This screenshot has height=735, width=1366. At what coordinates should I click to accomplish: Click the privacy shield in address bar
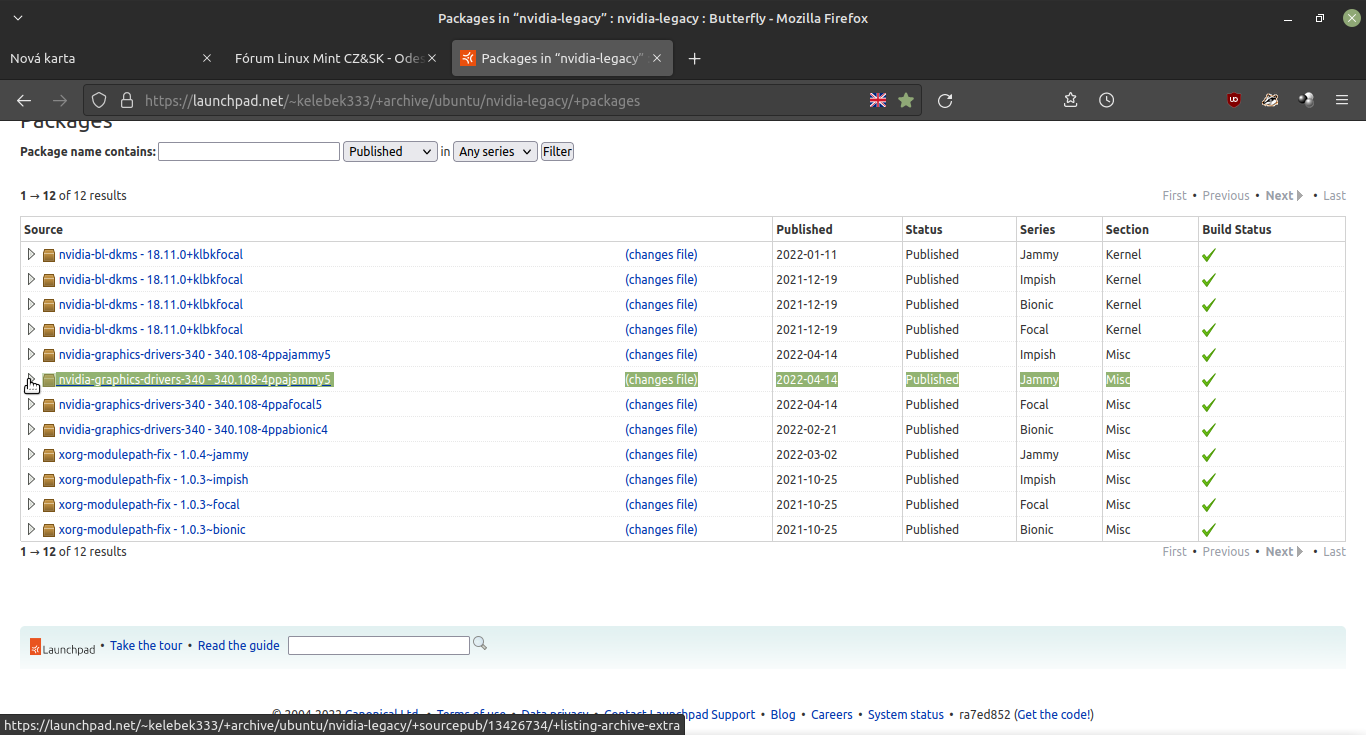(99, 100)
